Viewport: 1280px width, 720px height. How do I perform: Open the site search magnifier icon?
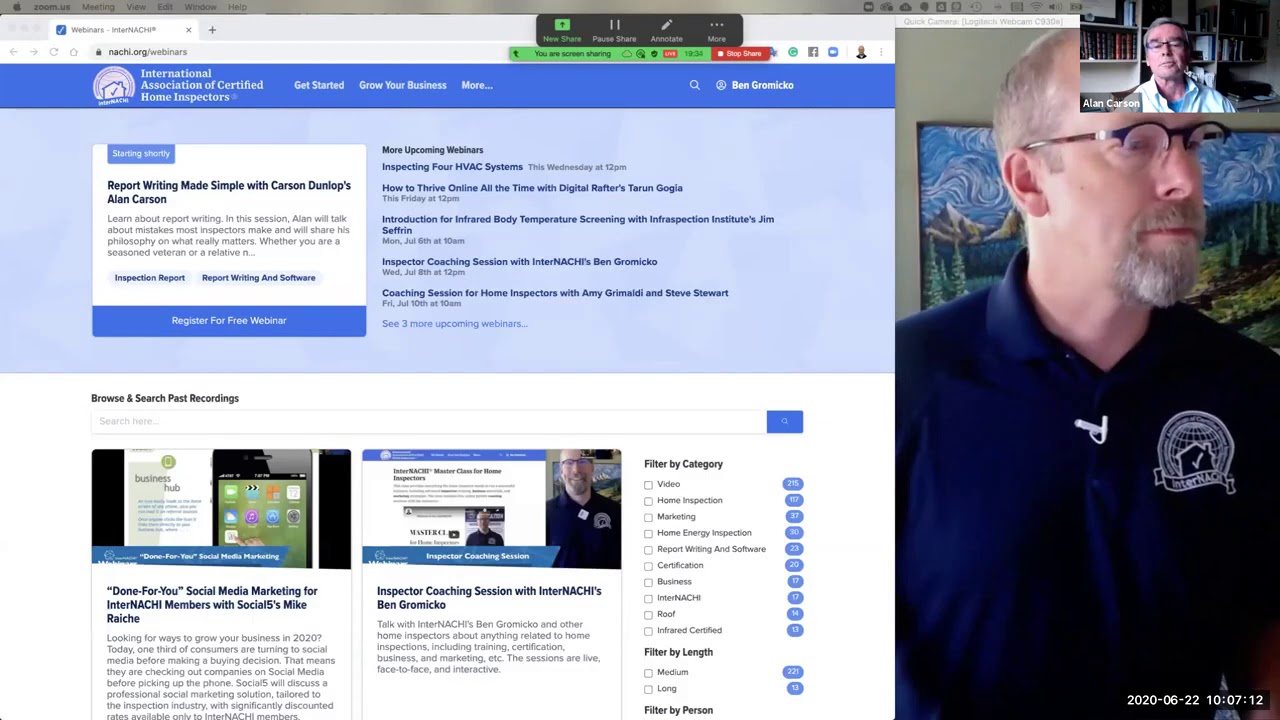point(694,85)
